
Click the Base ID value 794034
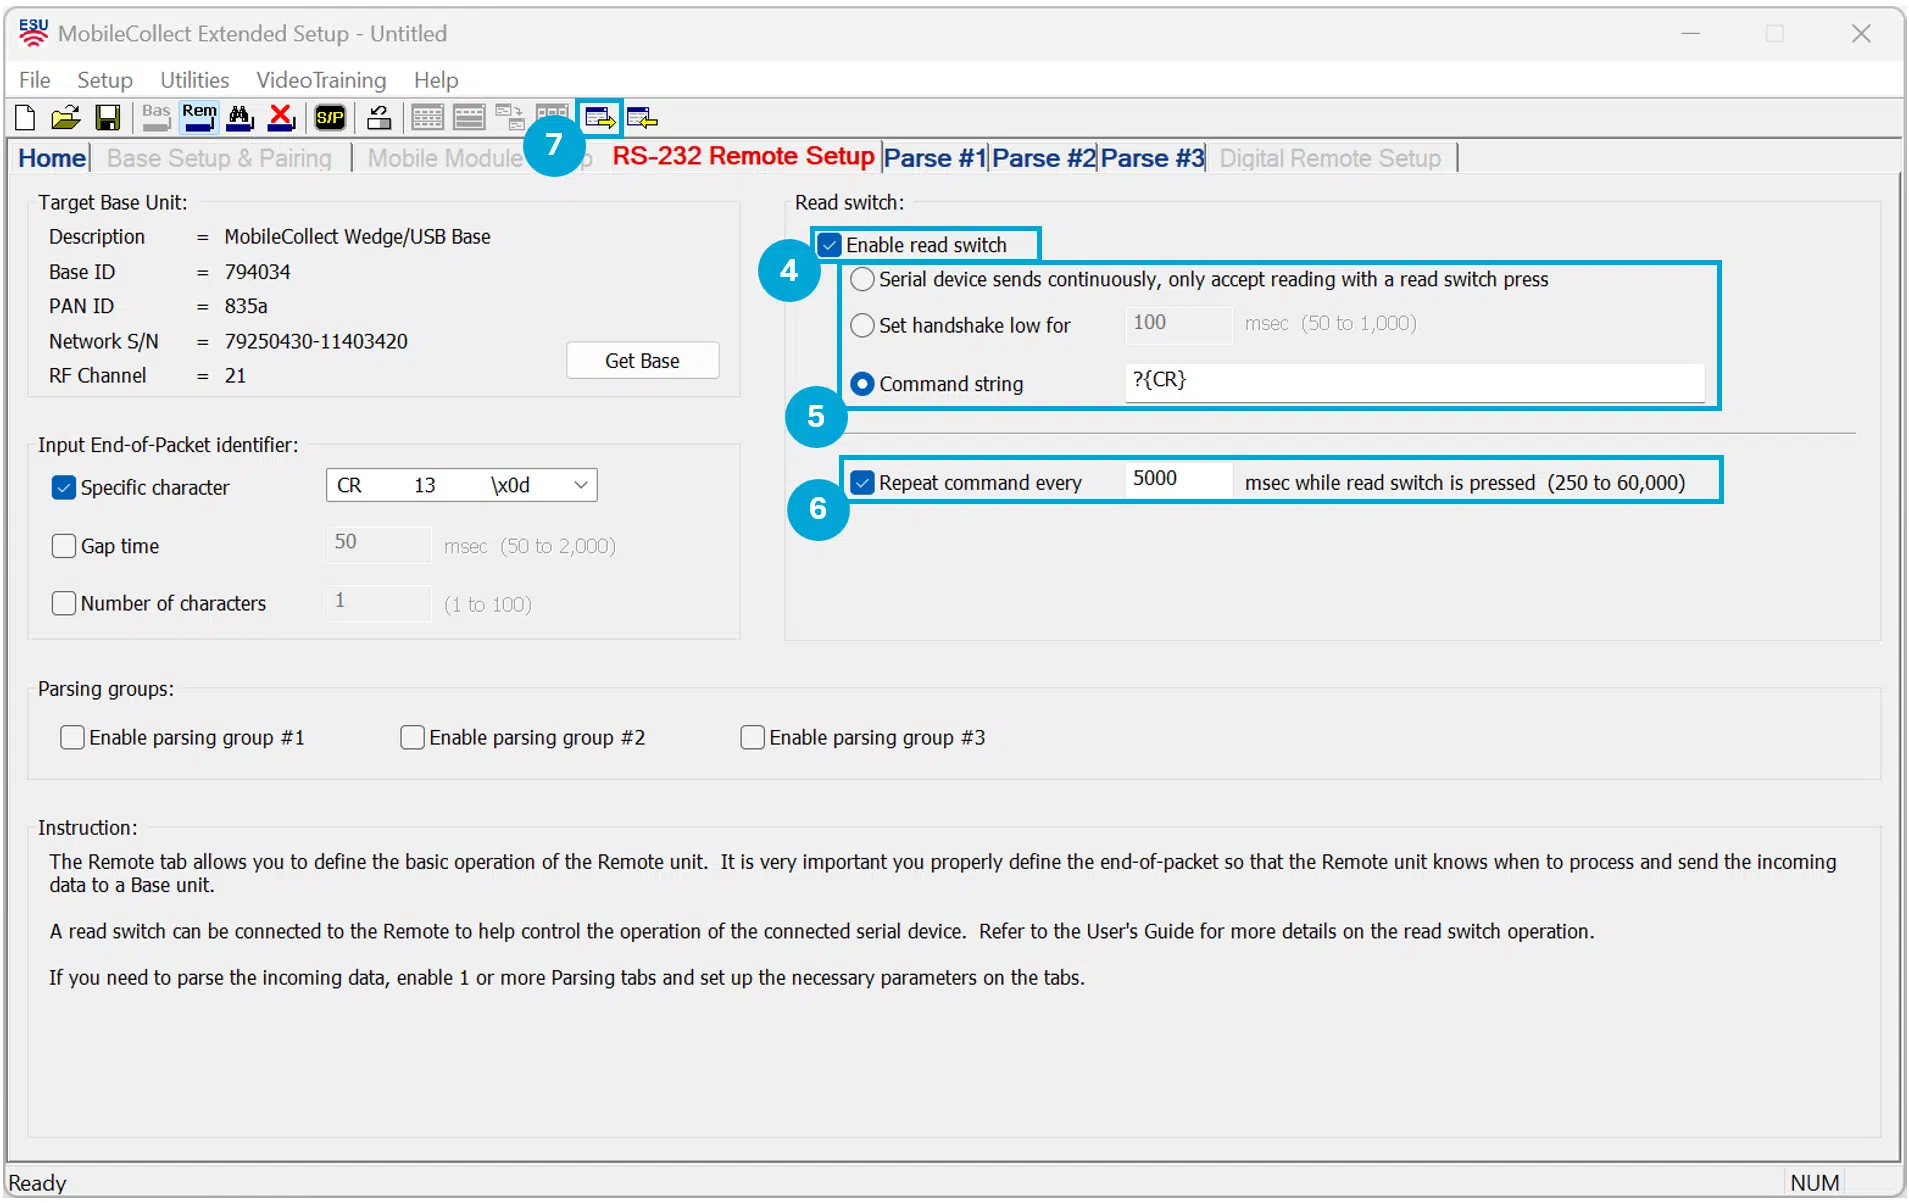coord(257,272)
